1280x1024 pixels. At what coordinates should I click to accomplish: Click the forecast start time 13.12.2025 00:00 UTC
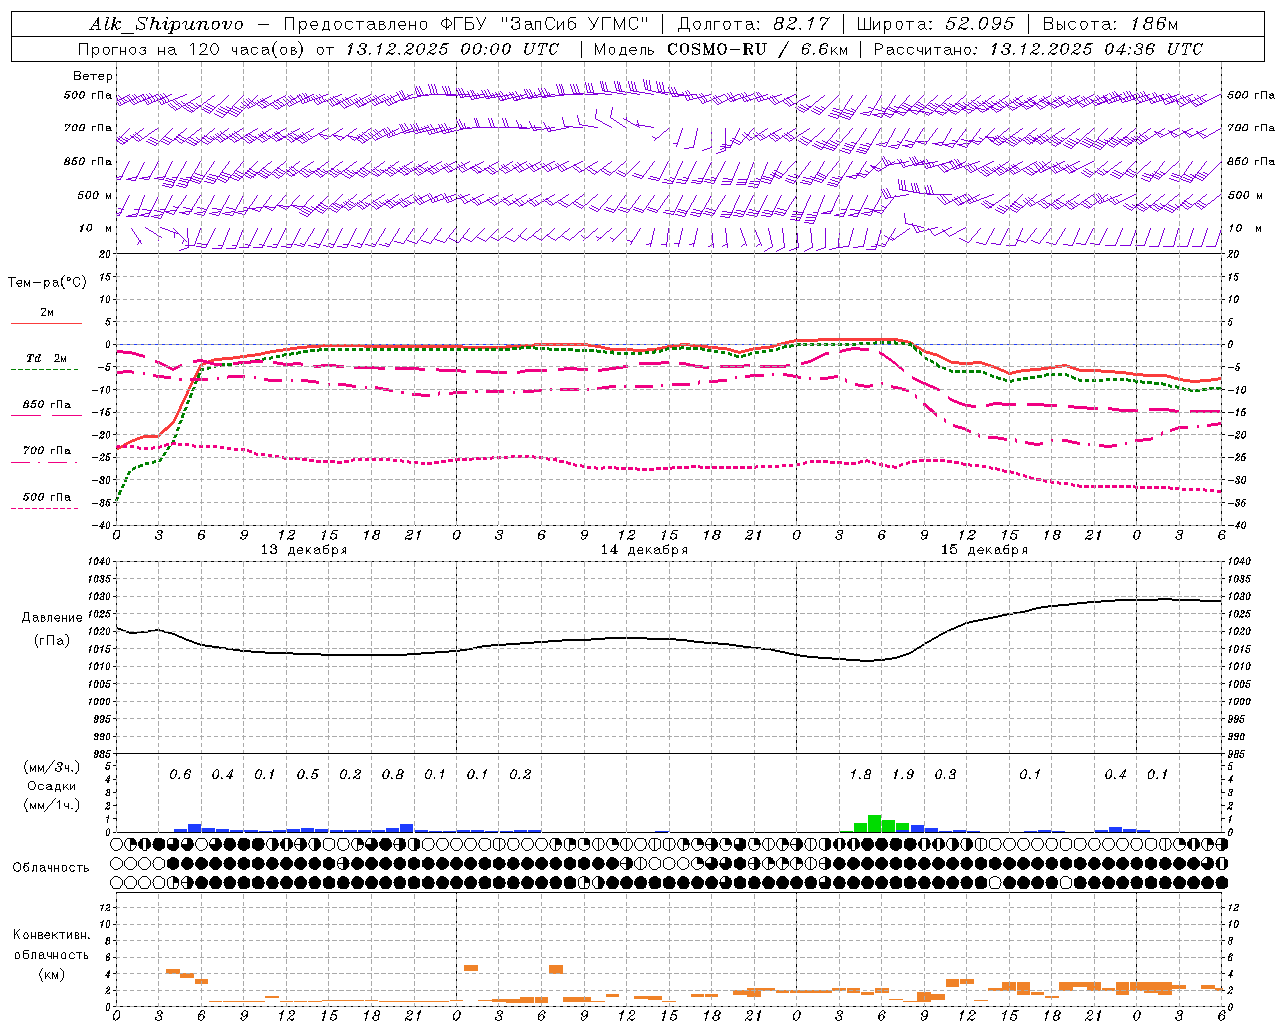coord(452,49)
